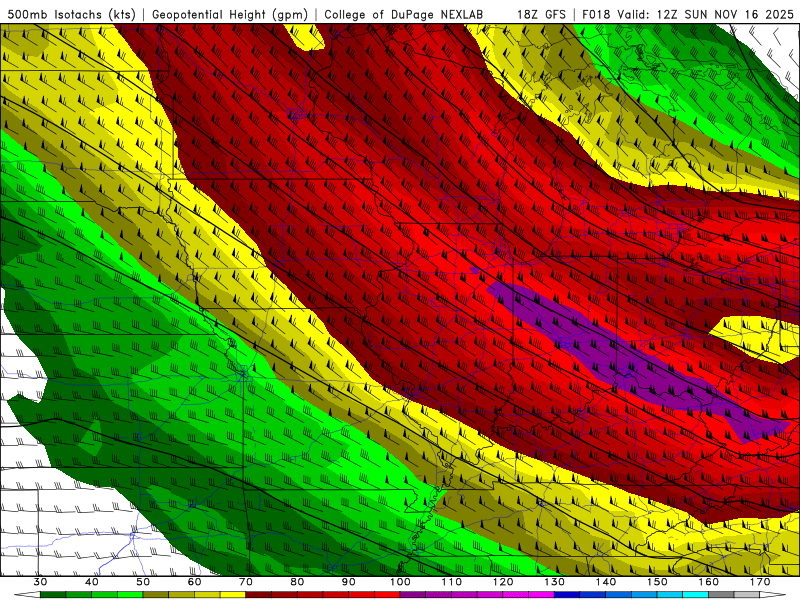This screenshot has width=800, height=600.
Task: Click the 170 kt legend label
Action: pyautogui.click(x=760, y=582)
